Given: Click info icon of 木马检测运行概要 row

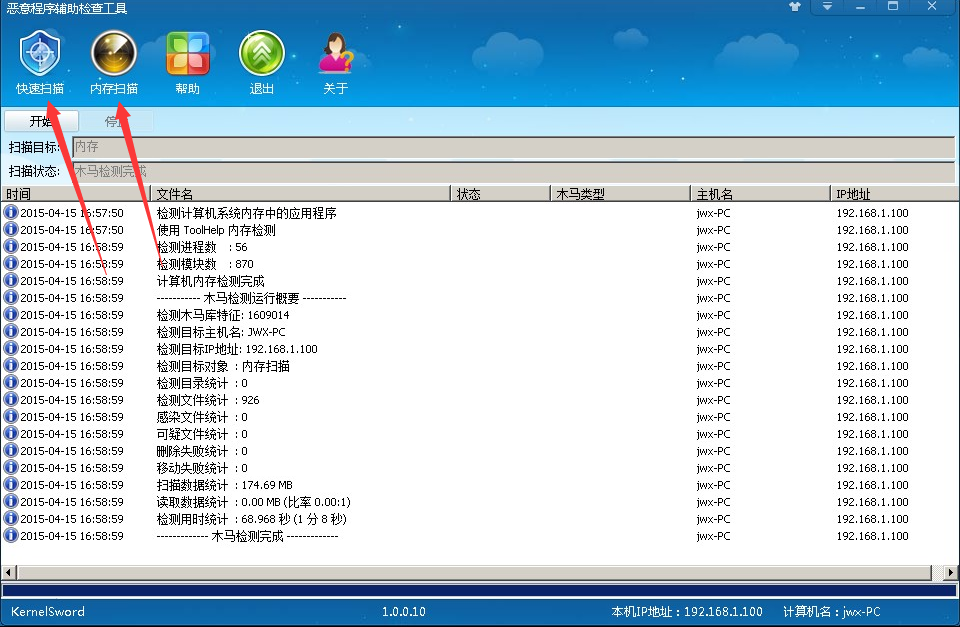Looking at the screenshot, I should coord(10,298).
